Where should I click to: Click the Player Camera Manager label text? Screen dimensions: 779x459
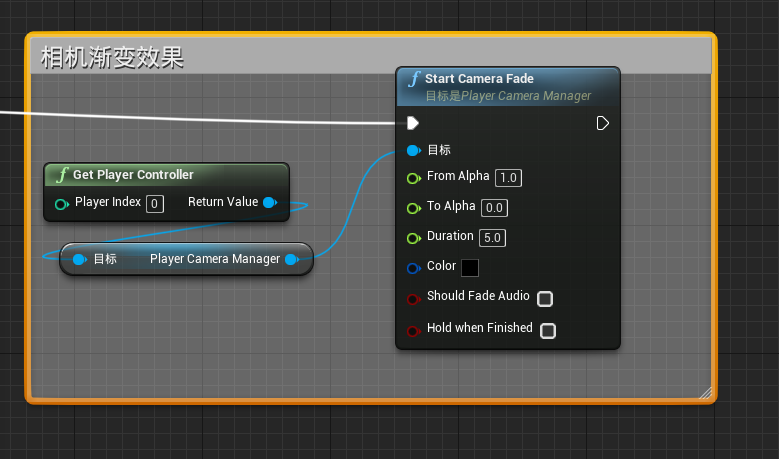(x=215, y=259)
